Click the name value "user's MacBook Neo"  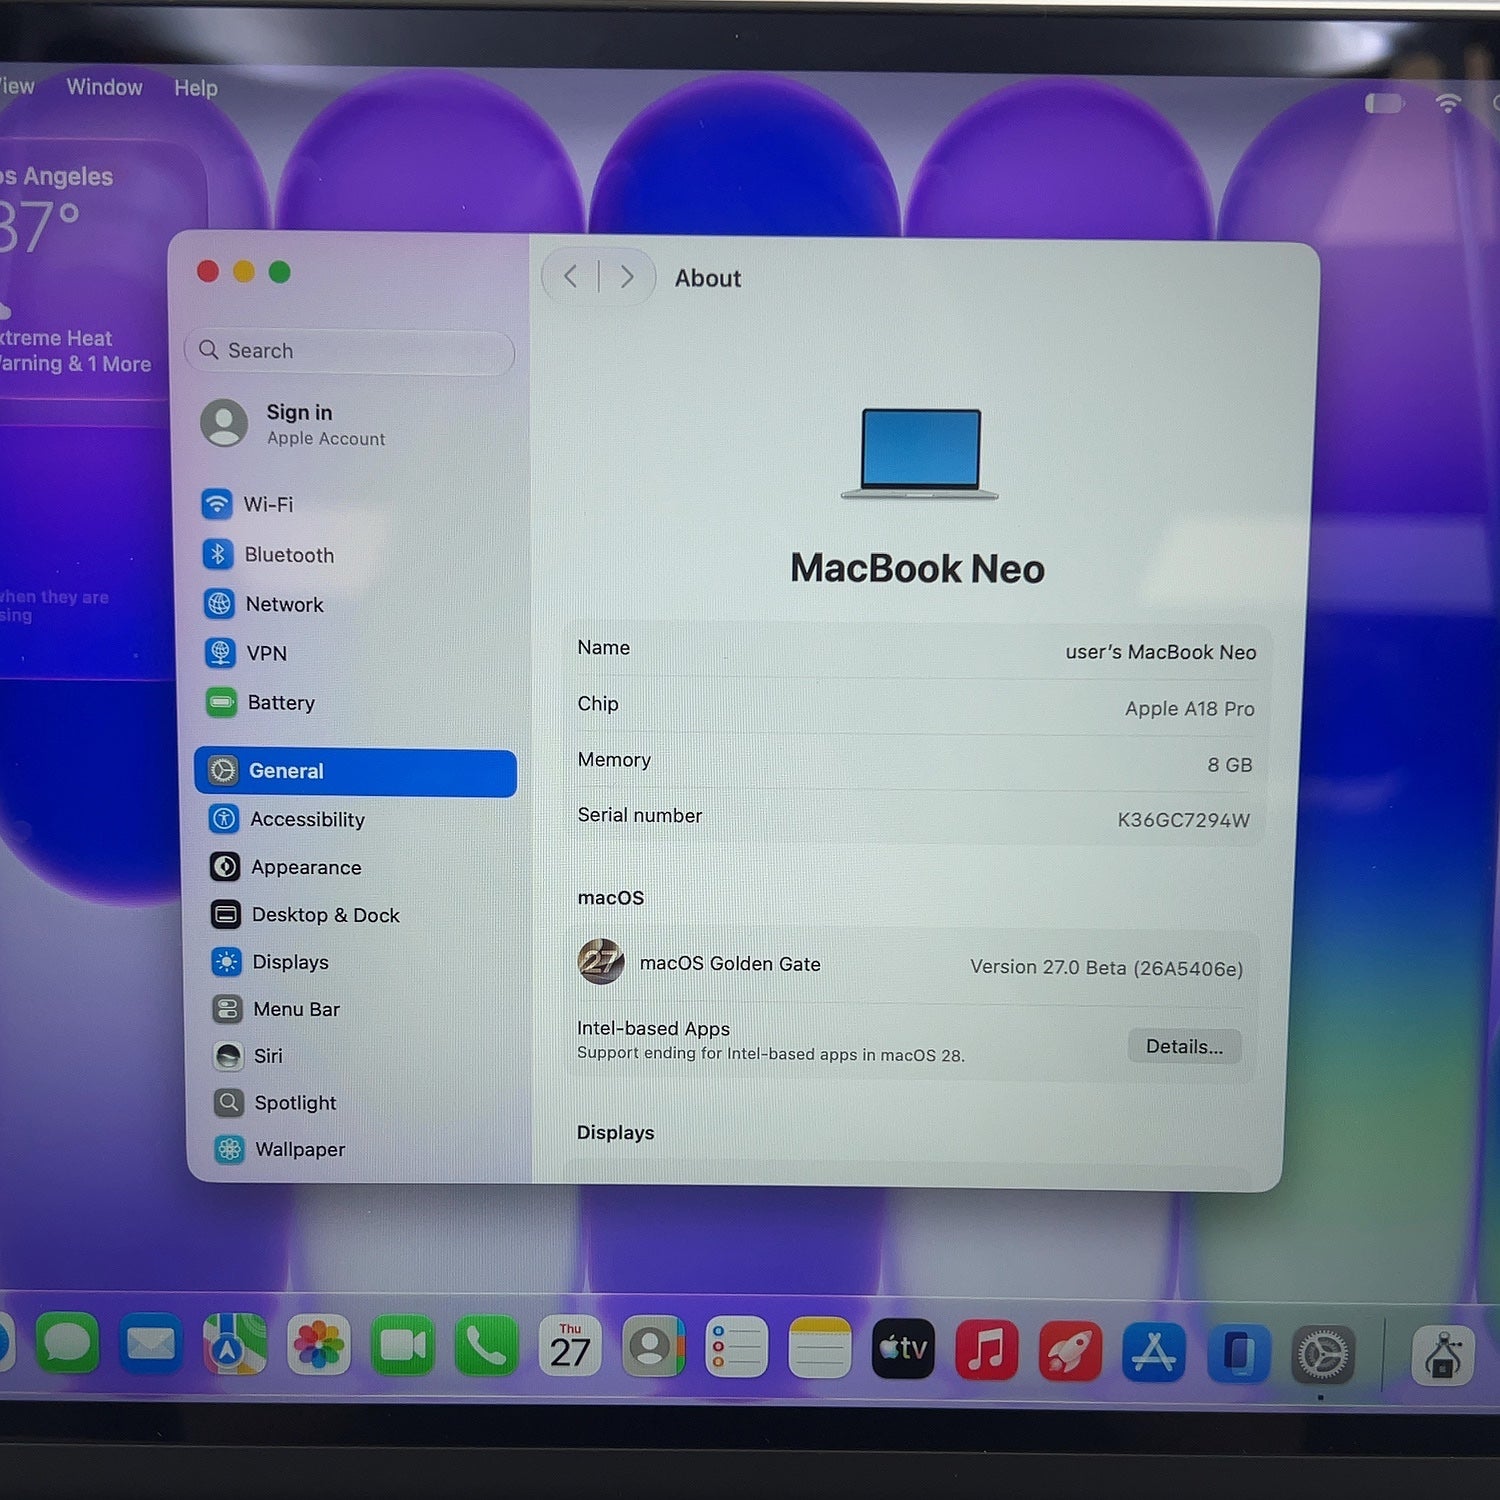pyautogui.click(x=1161, y=652)
